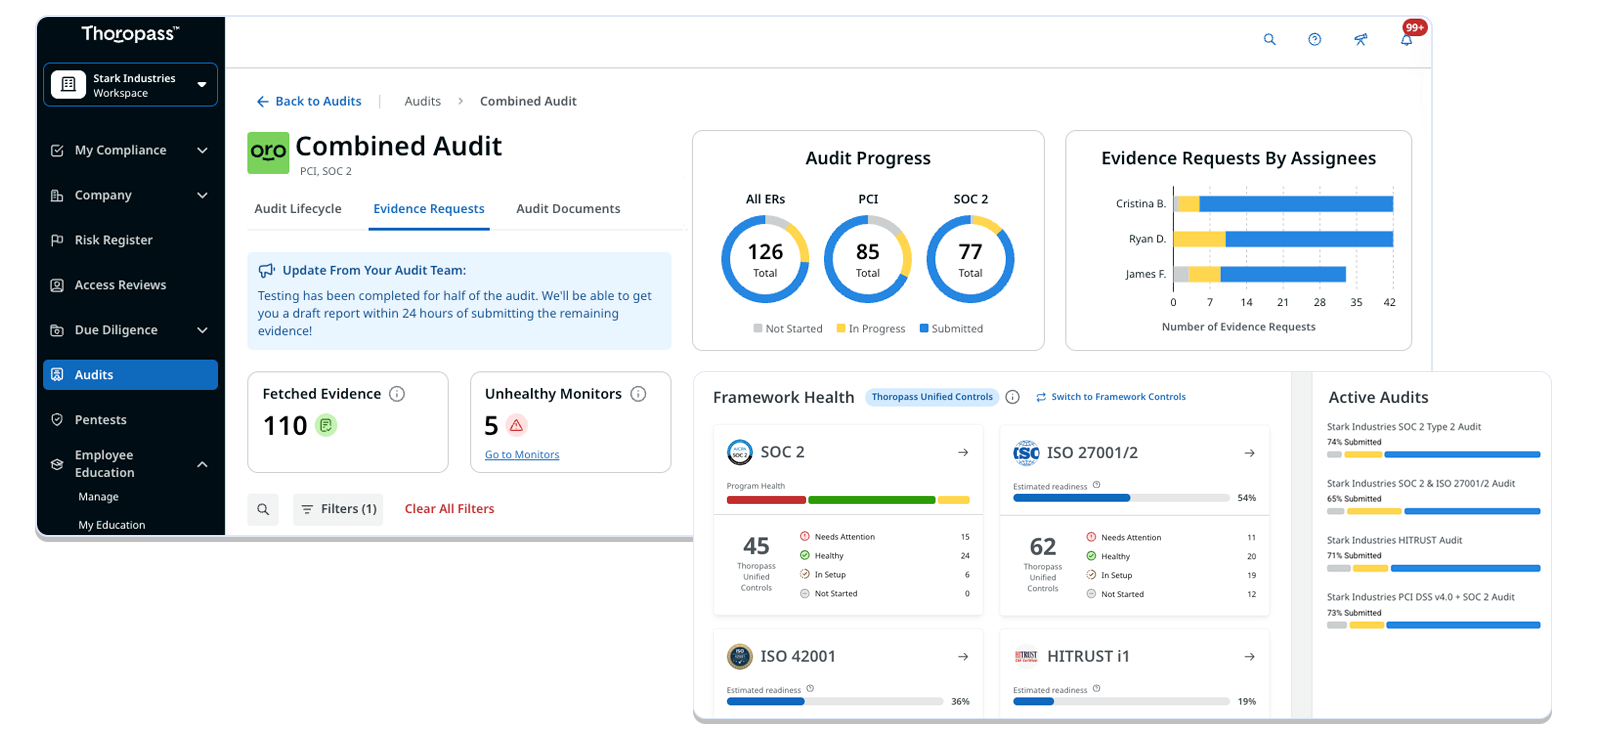Click the Risk Register flag icon
1600x750 pixels.
(x=57, y=240)
